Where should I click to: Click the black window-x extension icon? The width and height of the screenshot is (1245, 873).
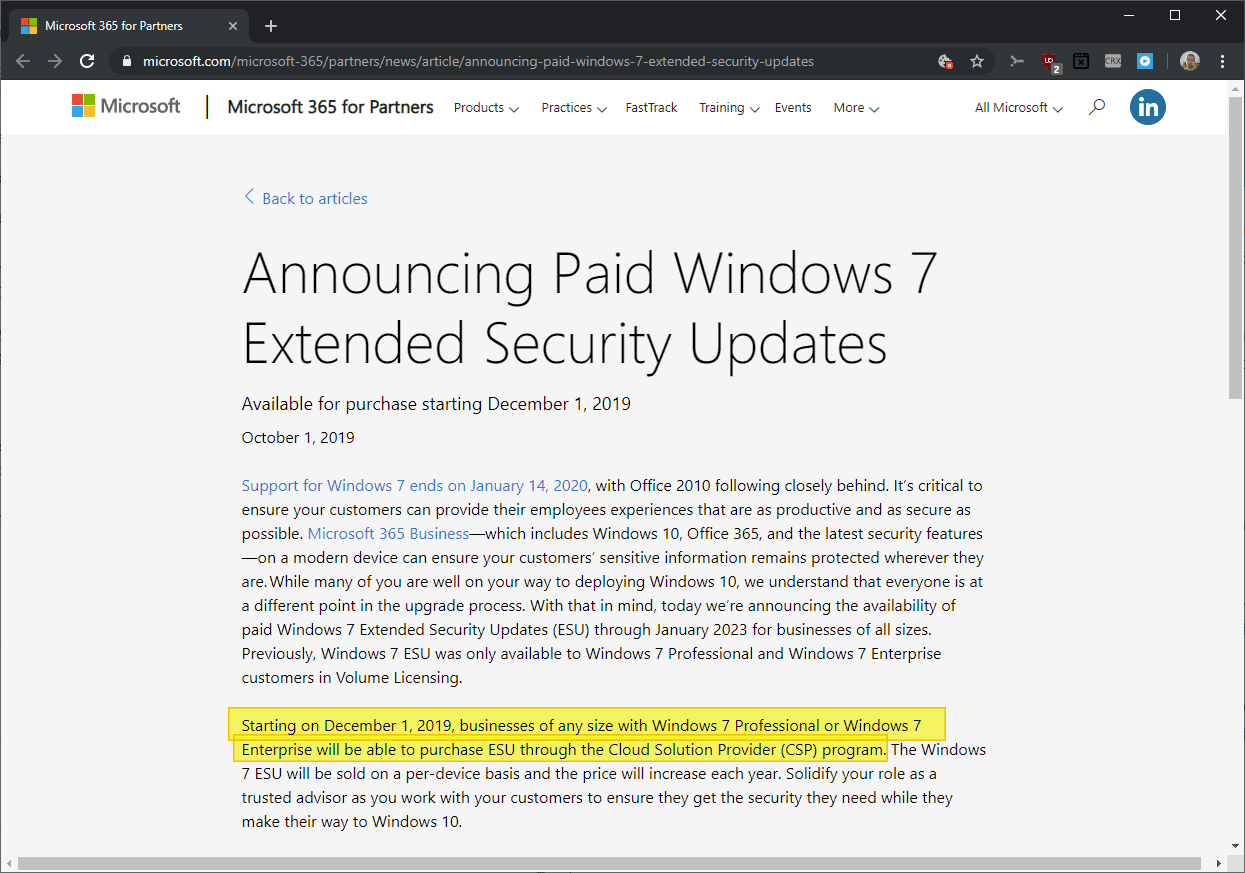(x=1081, y=61)
